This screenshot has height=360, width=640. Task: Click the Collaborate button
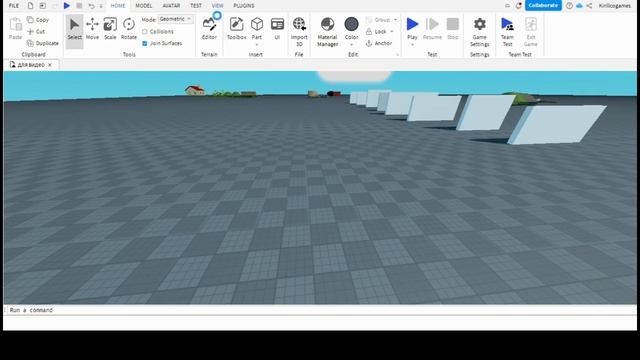(543, 5)
